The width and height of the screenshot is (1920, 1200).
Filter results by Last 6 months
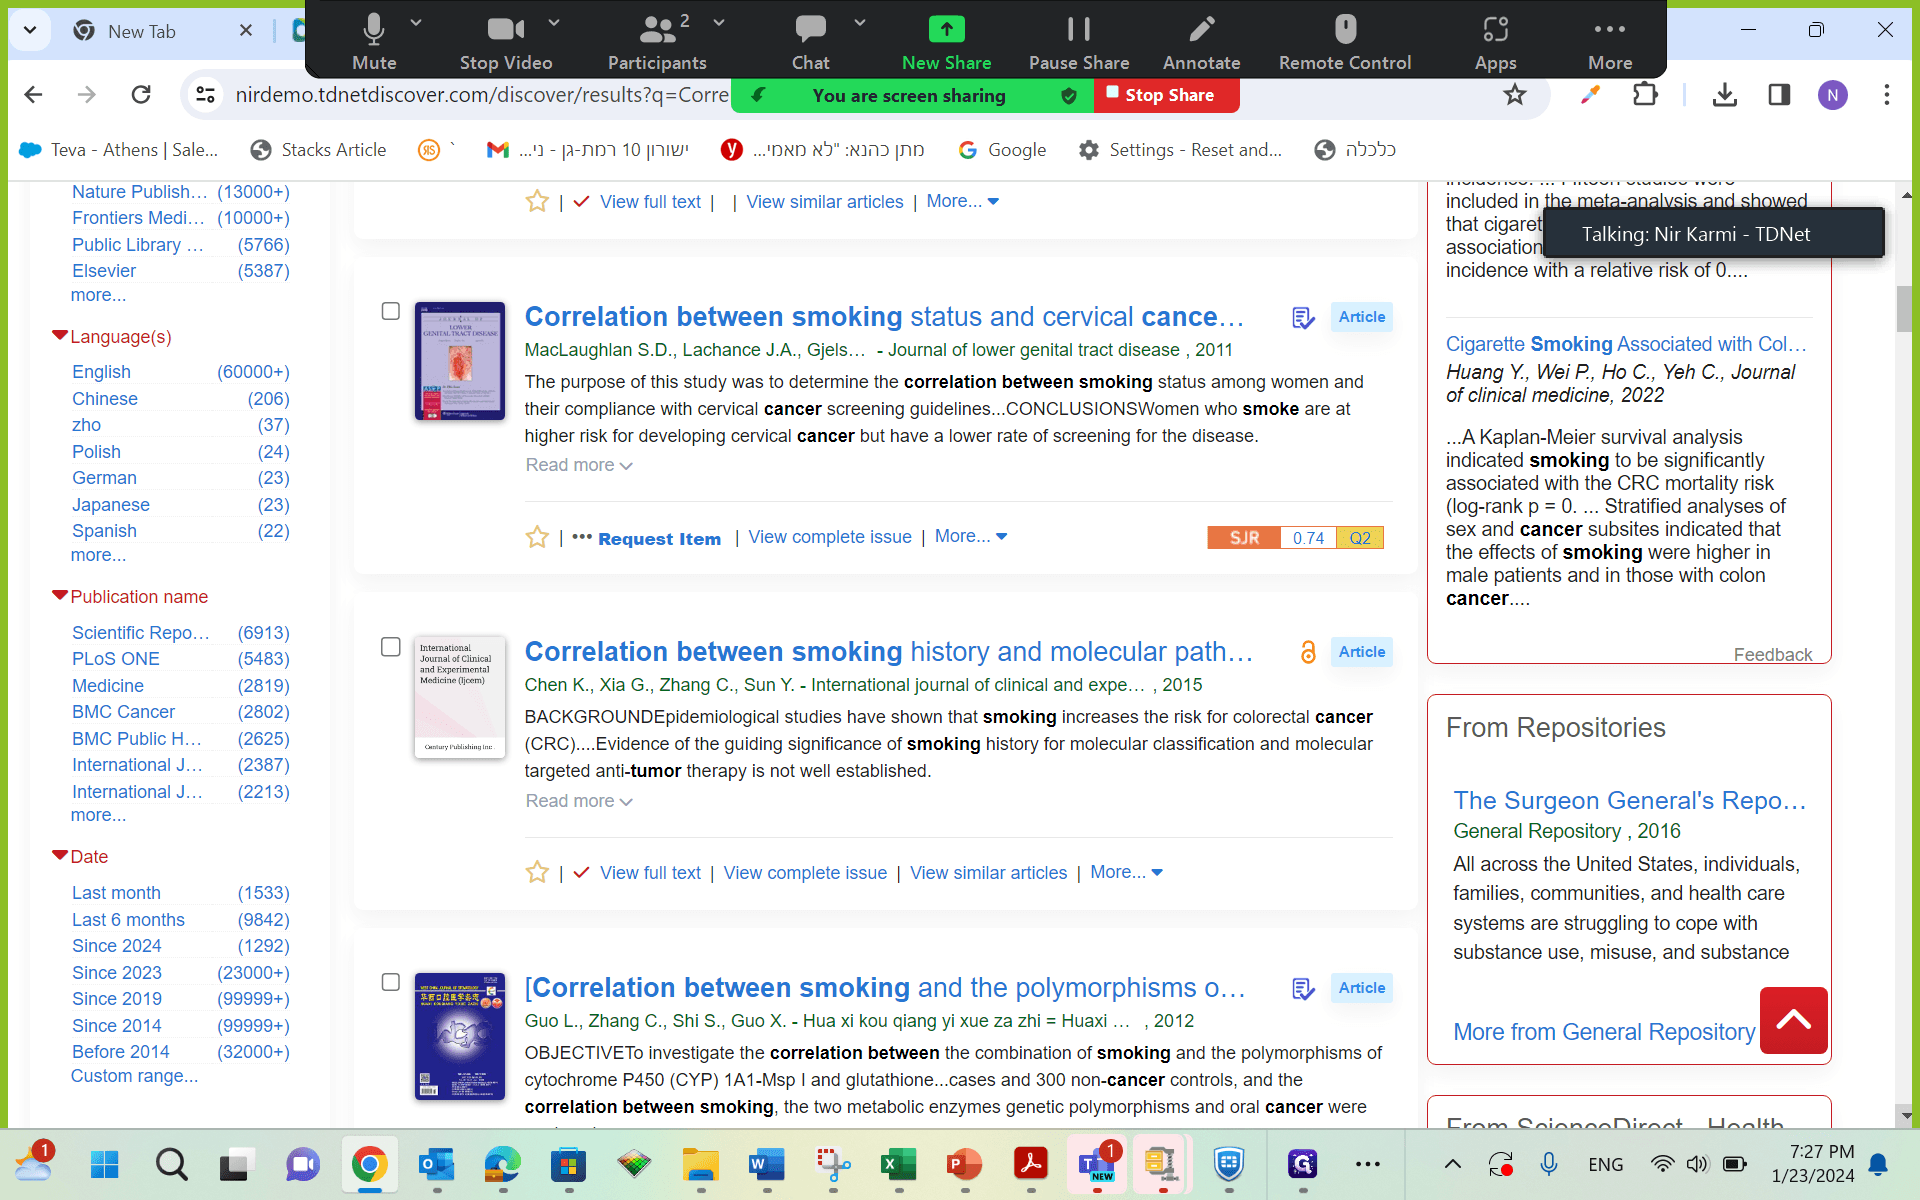[x=128, y=920]
